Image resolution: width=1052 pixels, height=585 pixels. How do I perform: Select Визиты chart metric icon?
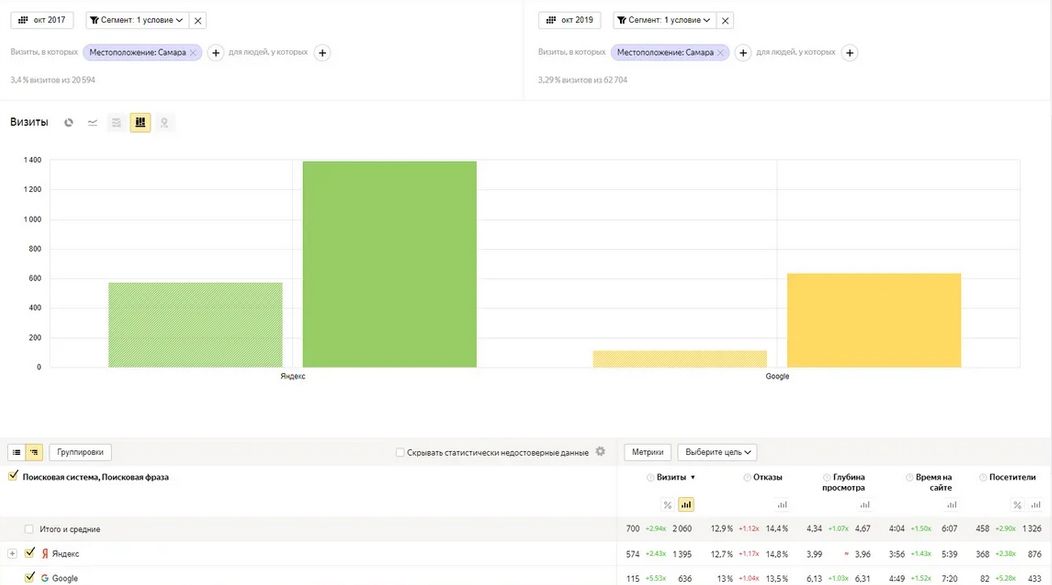tap(686, 504)
